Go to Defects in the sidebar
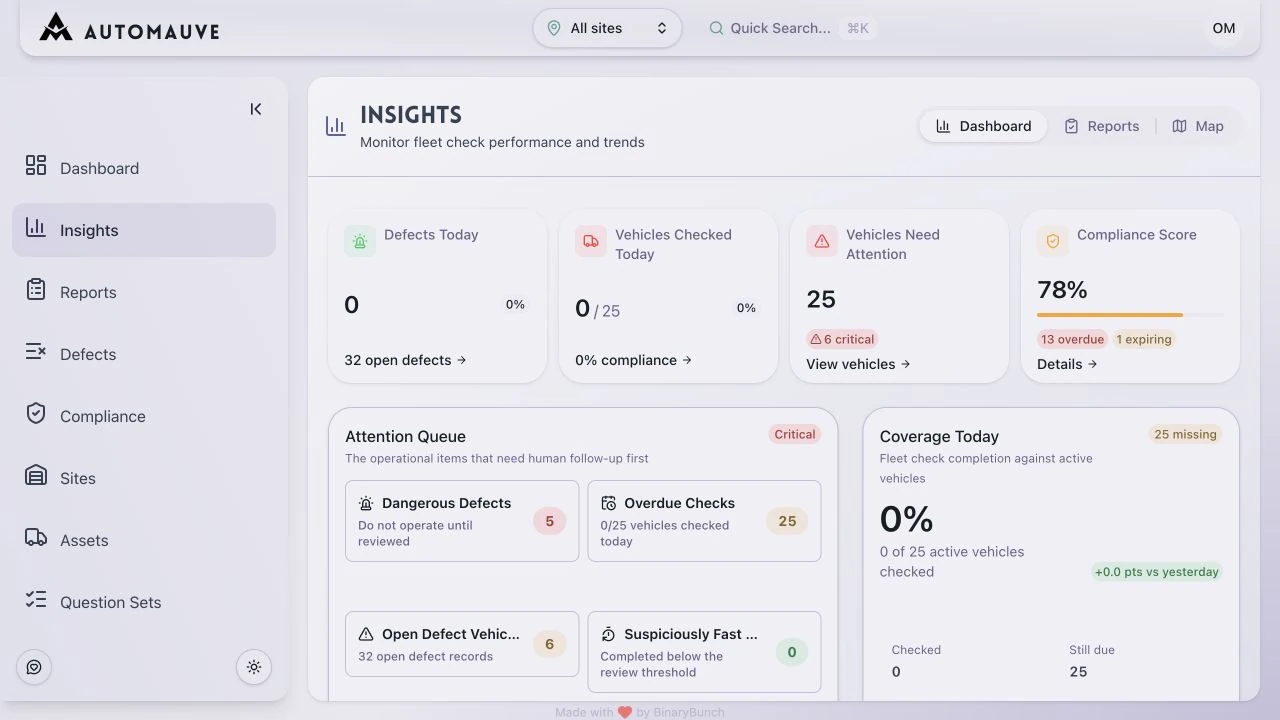Viewport: 1280px width, 720px height. coord(144,354)
